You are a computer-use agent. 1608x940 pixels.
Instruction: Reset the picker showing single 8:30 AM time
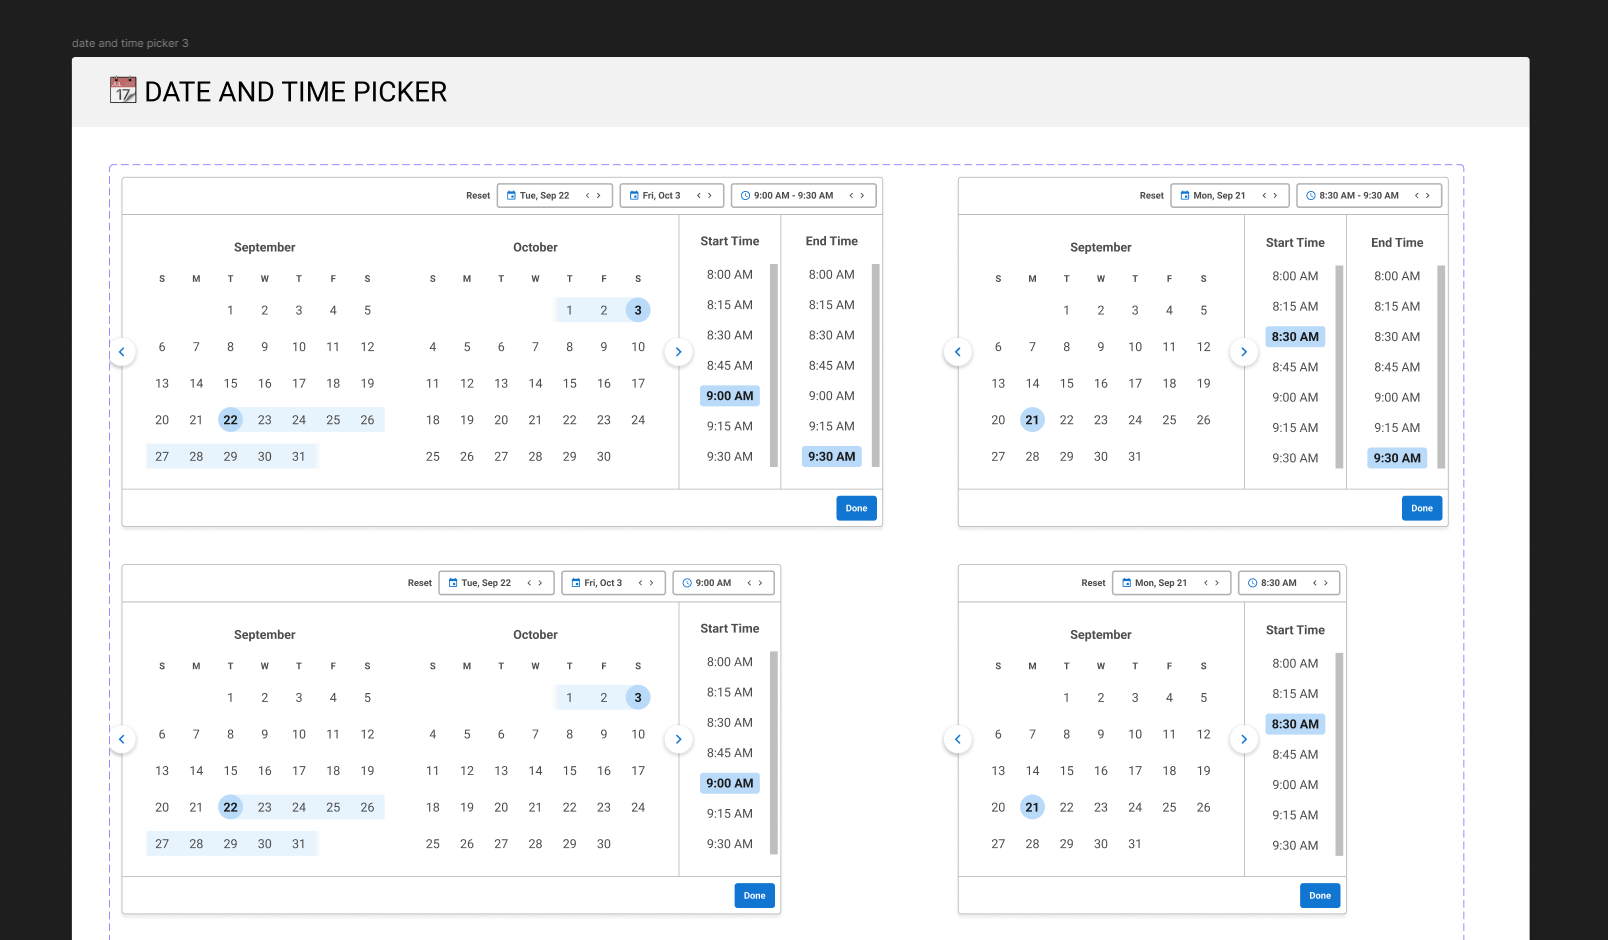tap(1093, 583)
